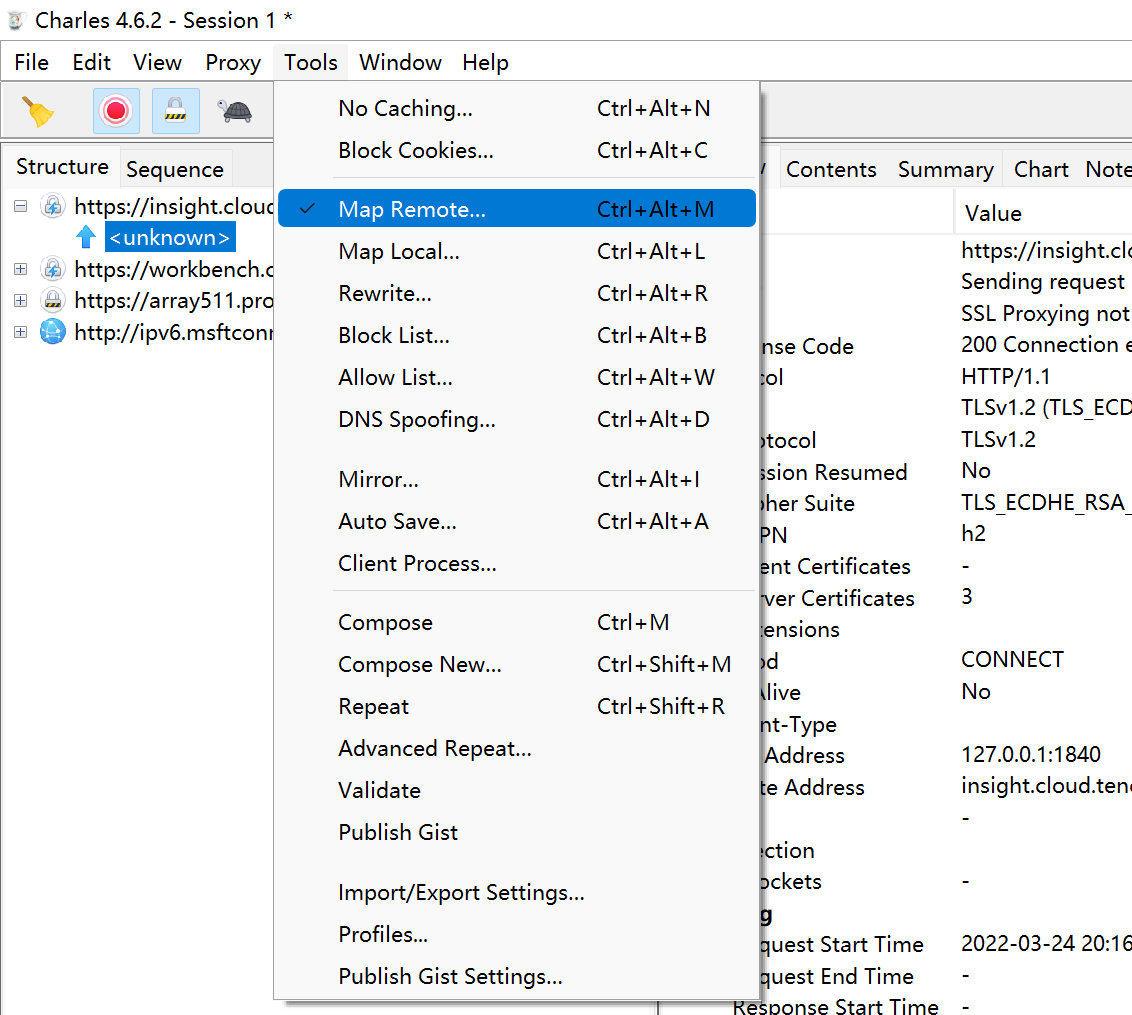
Task: Click the workbench host lightning icon
Action: pos(53,269)
